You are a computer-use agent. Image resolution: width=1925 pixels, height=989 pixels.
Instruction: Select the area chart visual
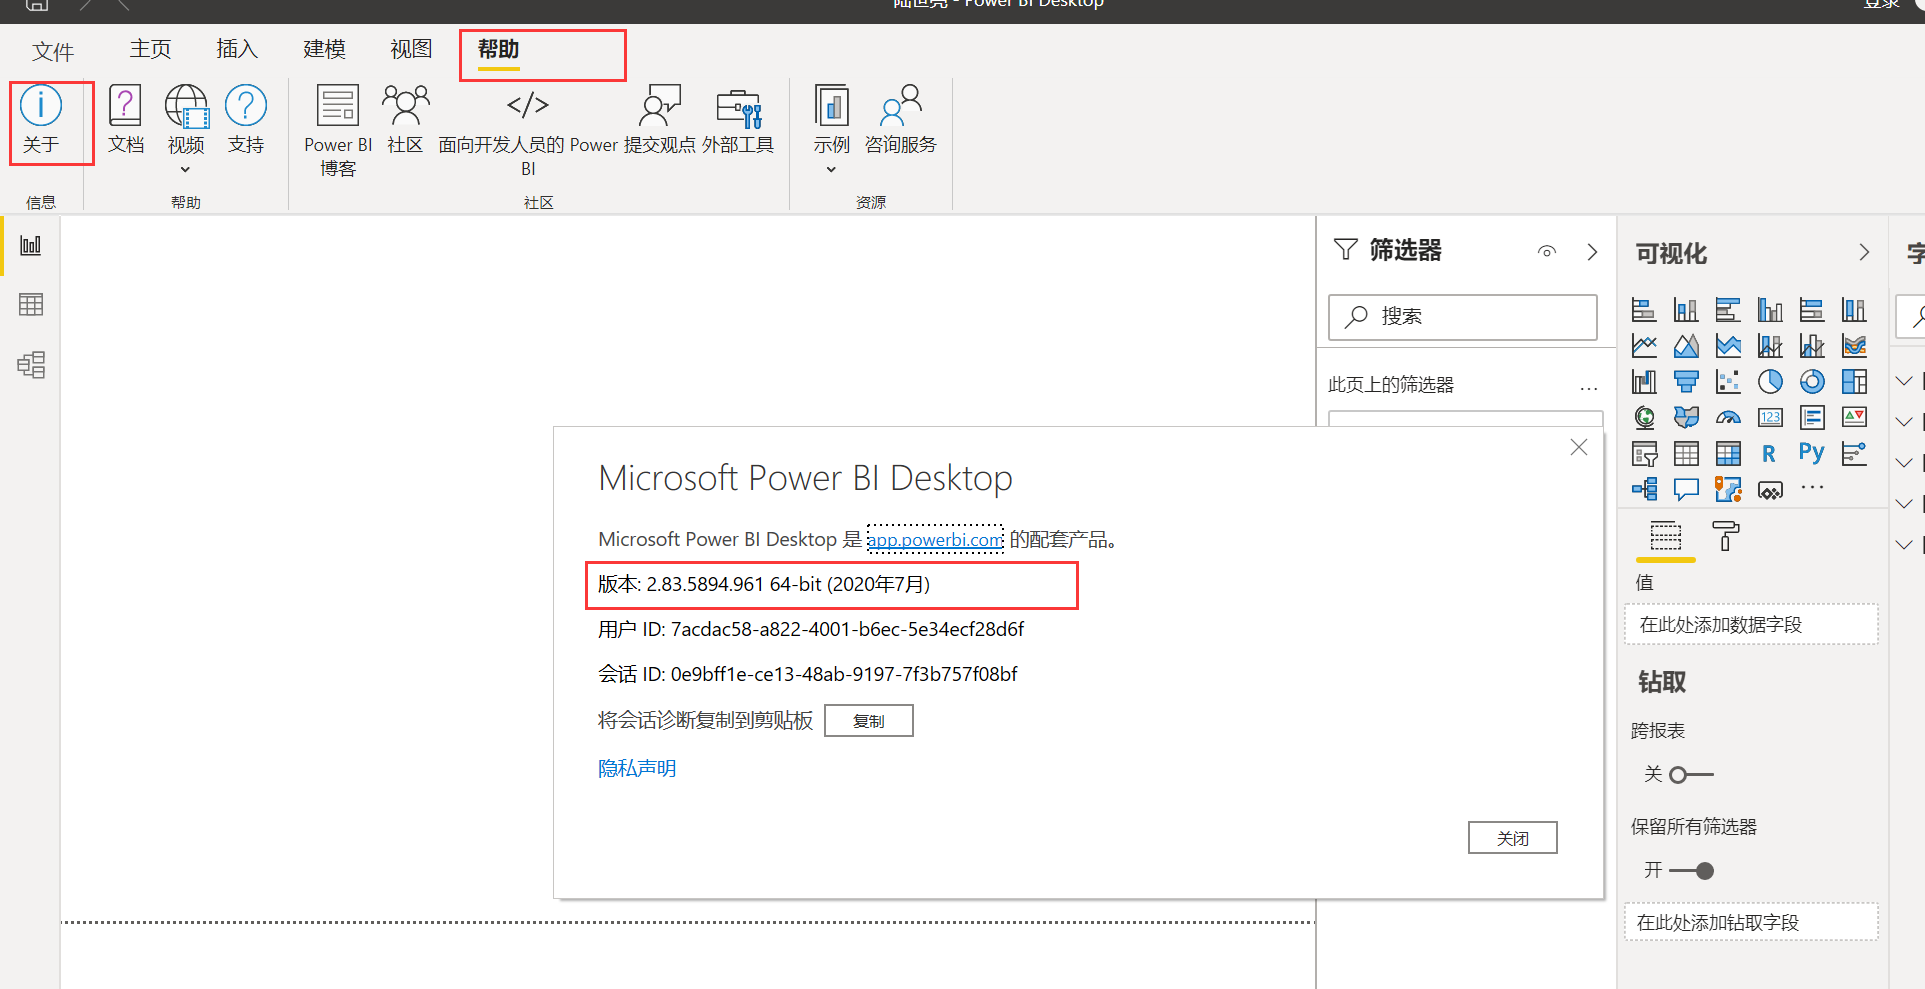1686,346
